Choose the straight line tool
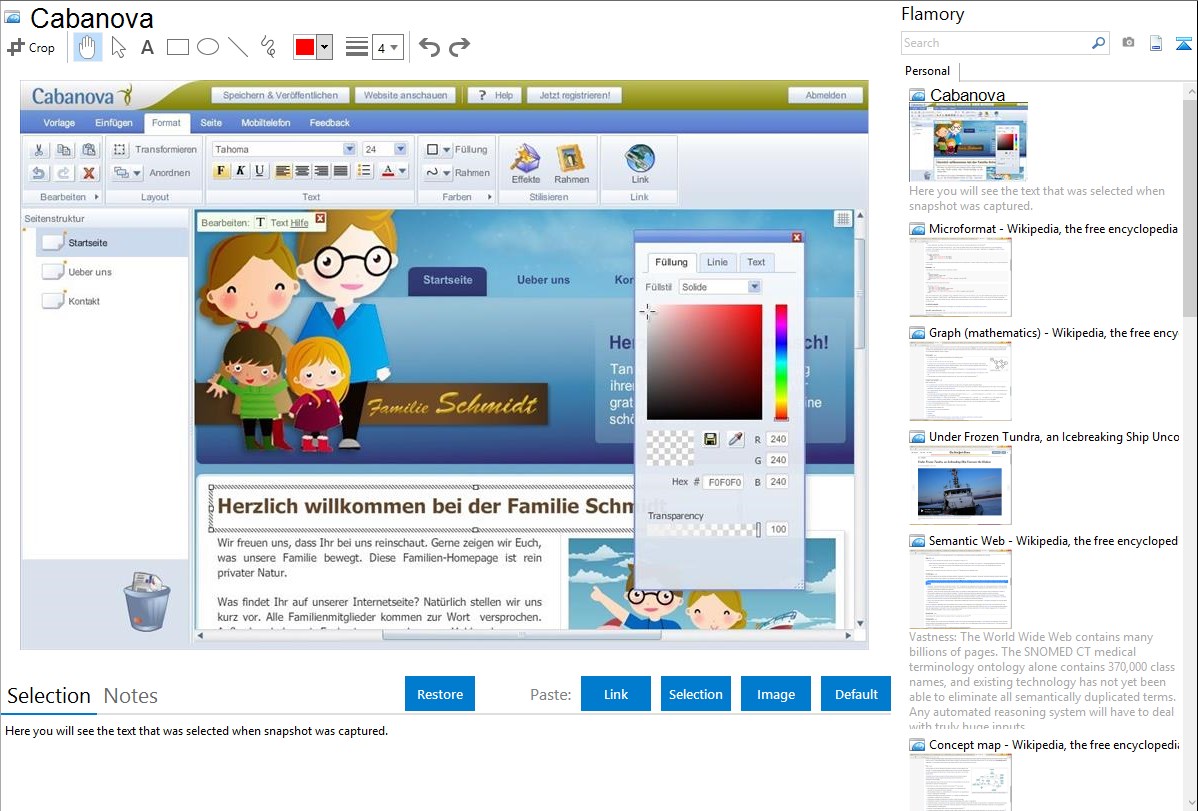1198x811 pixels. point(237,47)
